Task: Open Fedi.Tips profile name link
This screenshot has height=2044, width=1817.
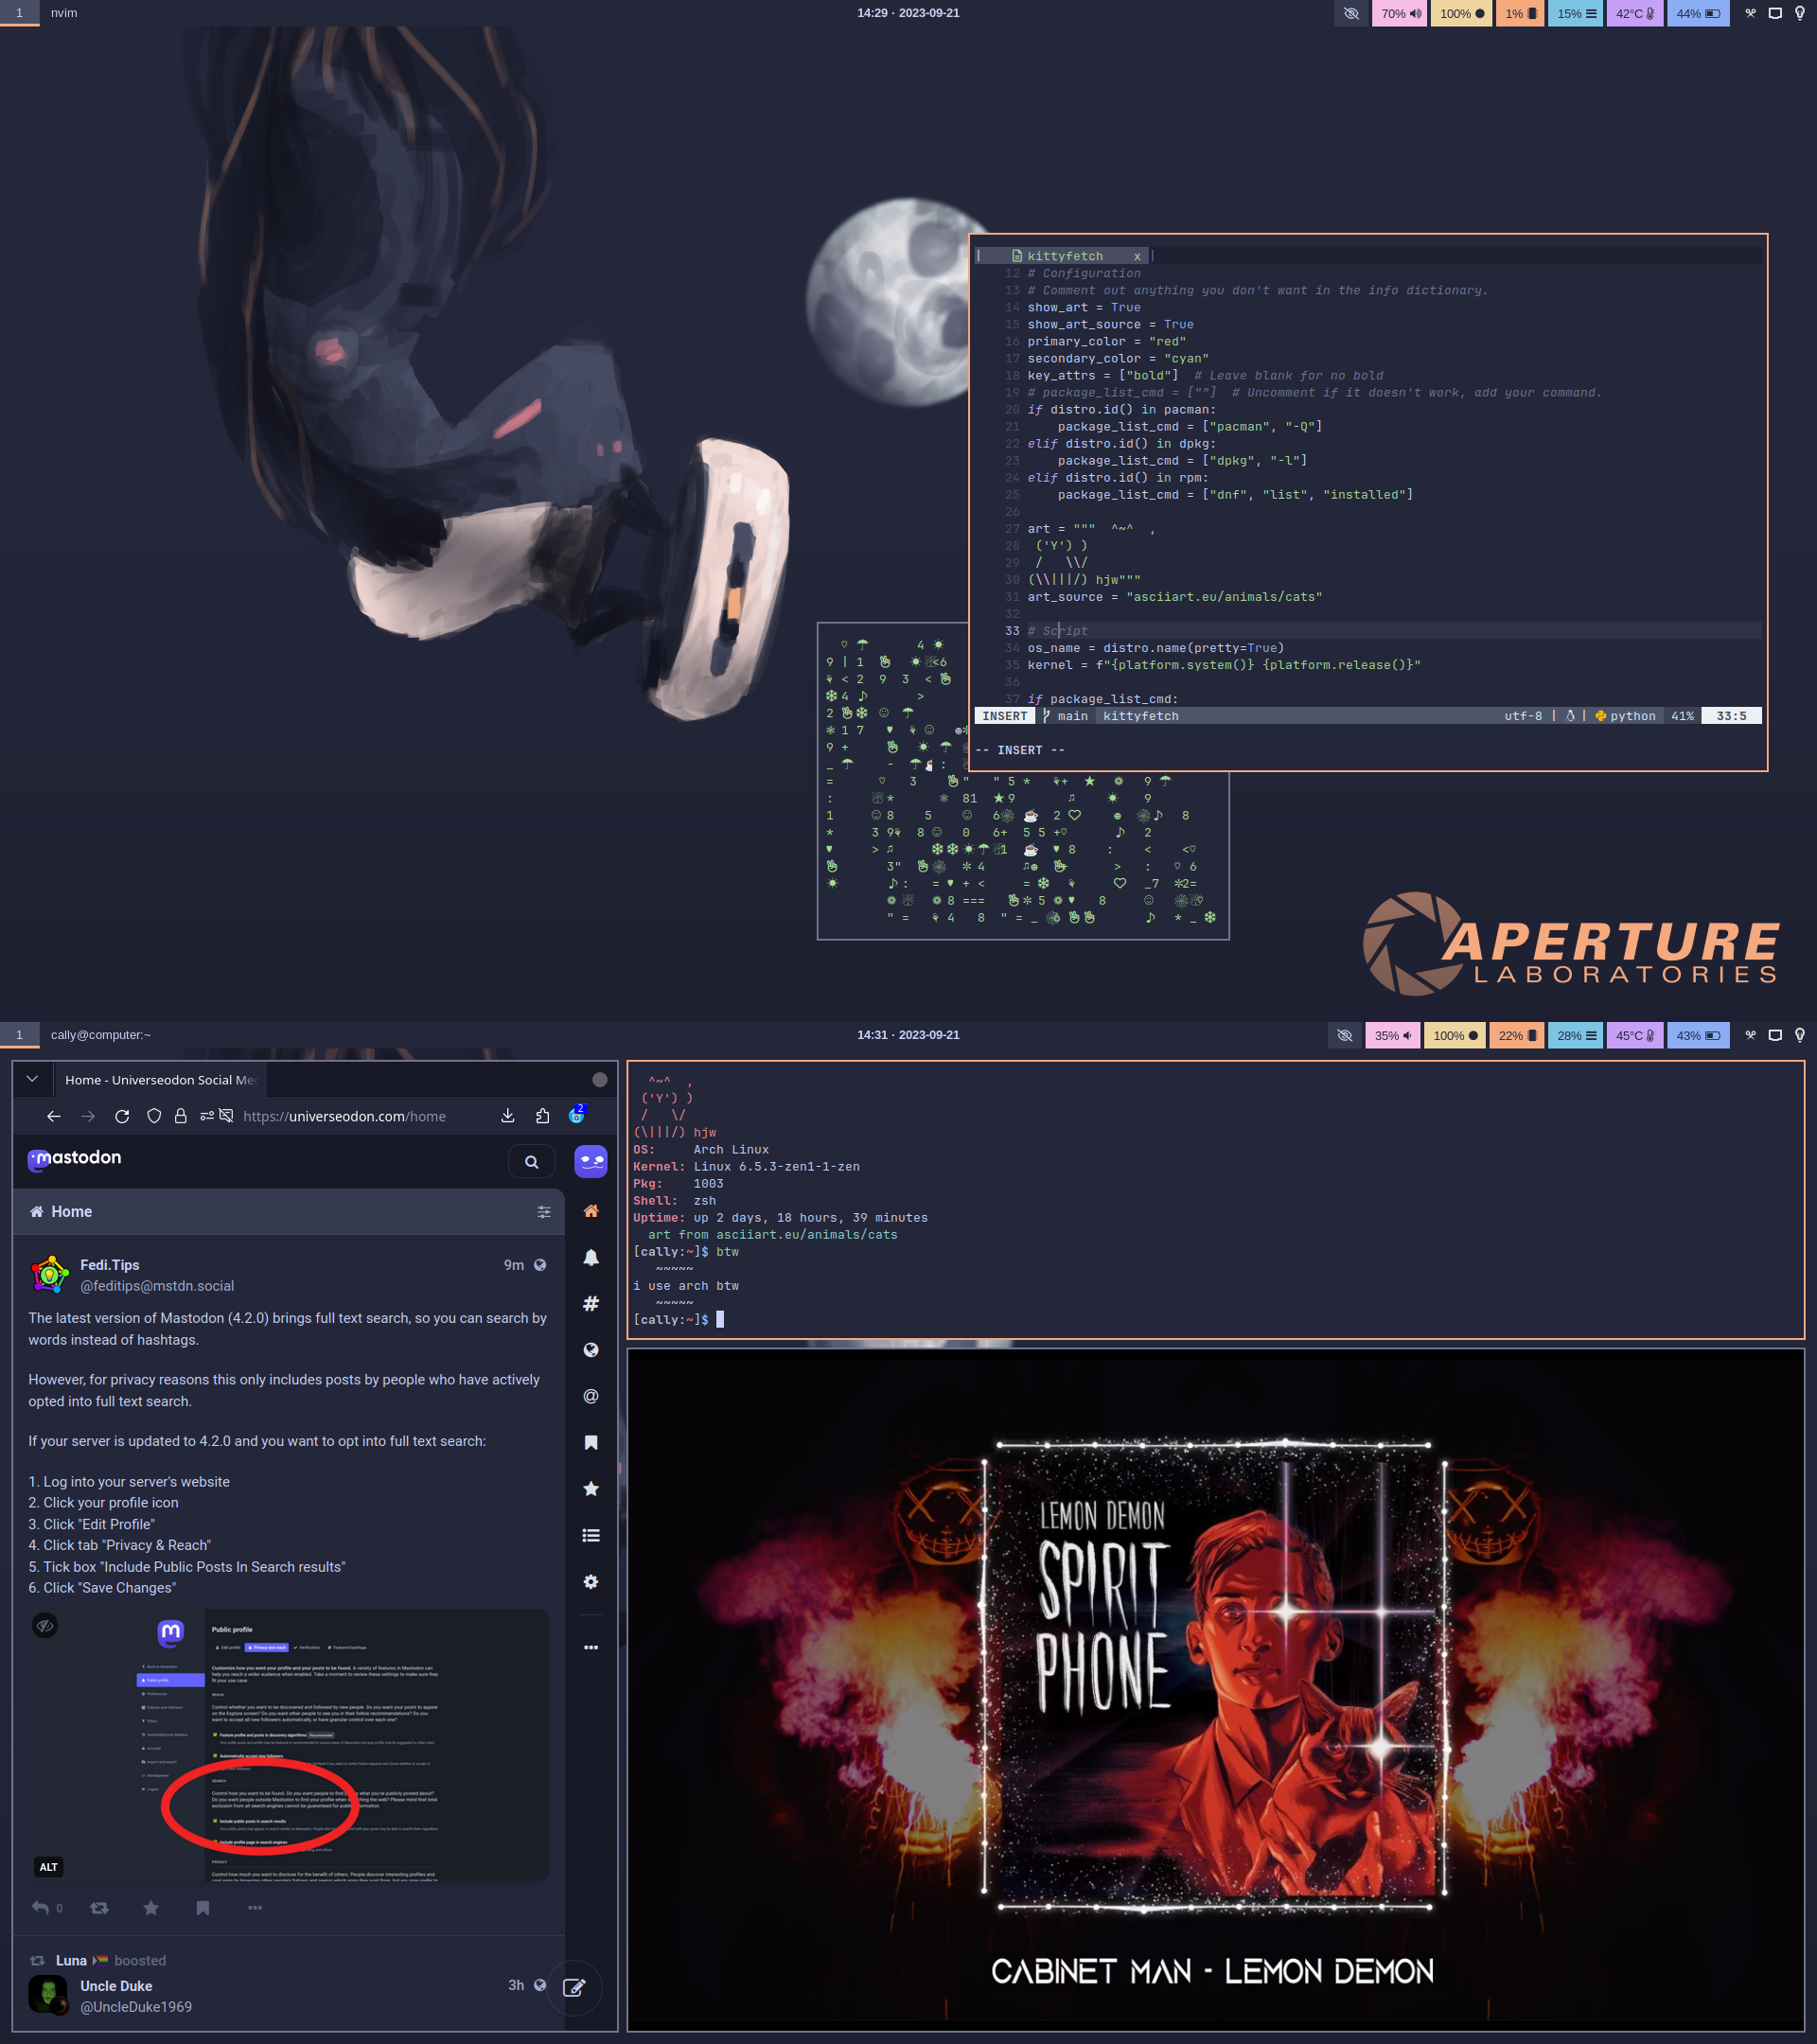Action: click(x=110, y=1265)
